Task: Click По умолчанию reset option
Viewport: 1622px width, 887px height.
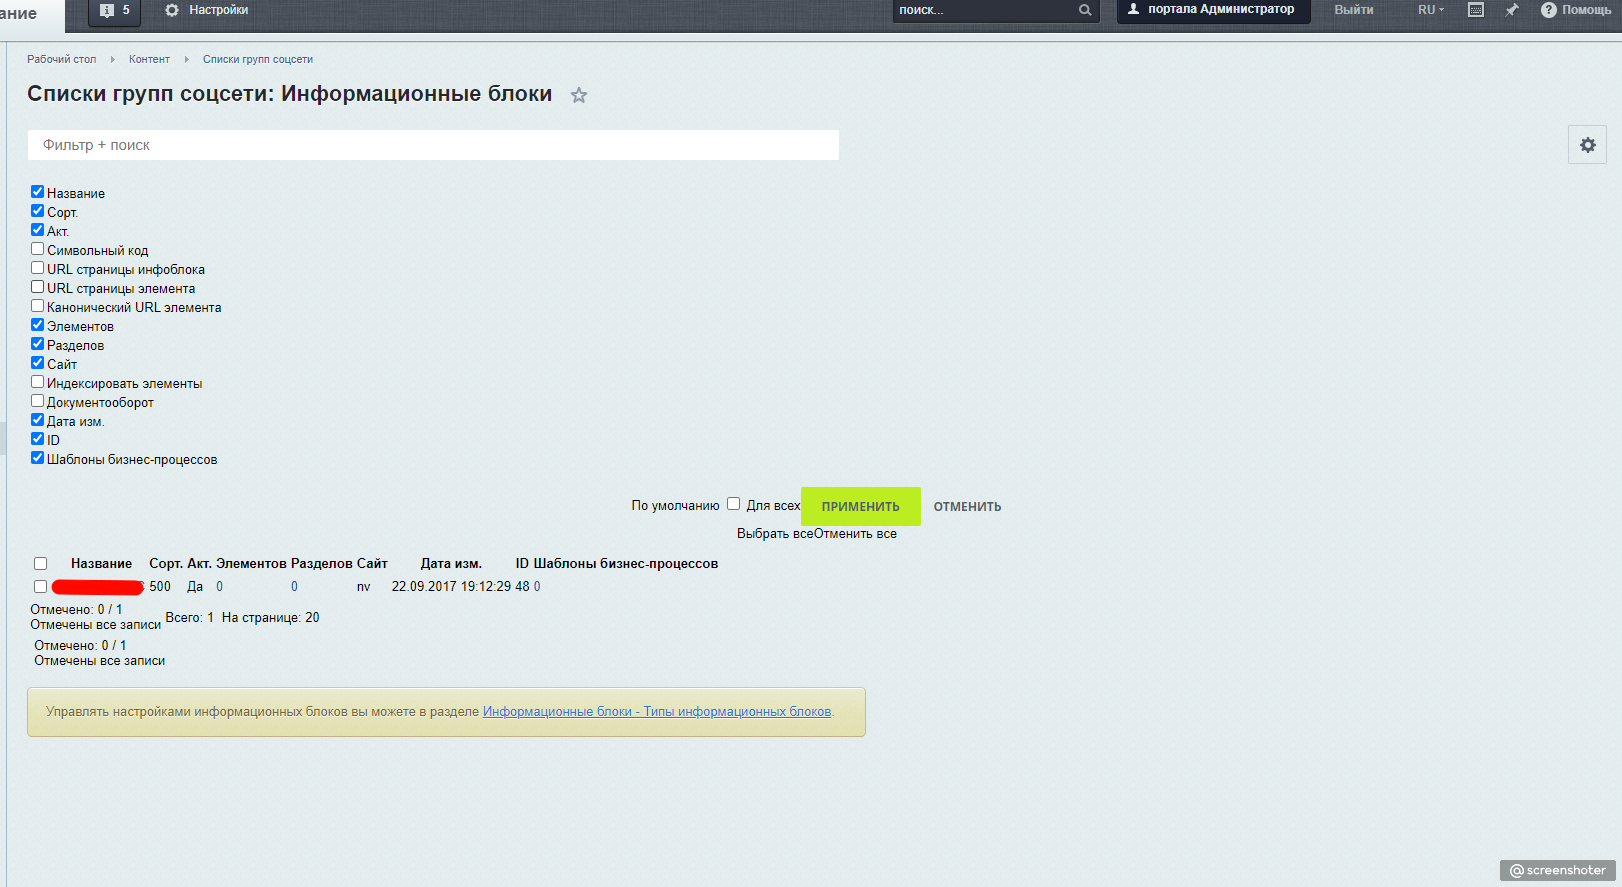Action: point(675,506)
